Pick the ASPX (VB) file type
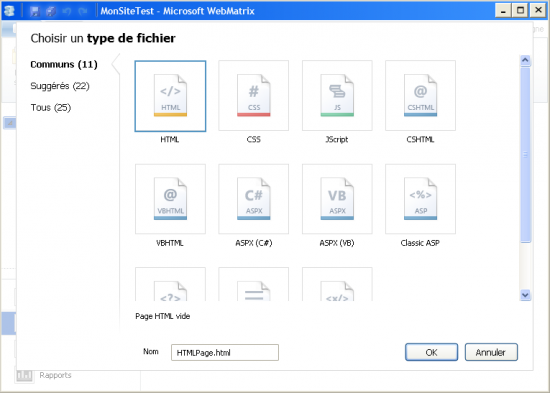The height and width of the screenshot is (393, 550). 337,199
